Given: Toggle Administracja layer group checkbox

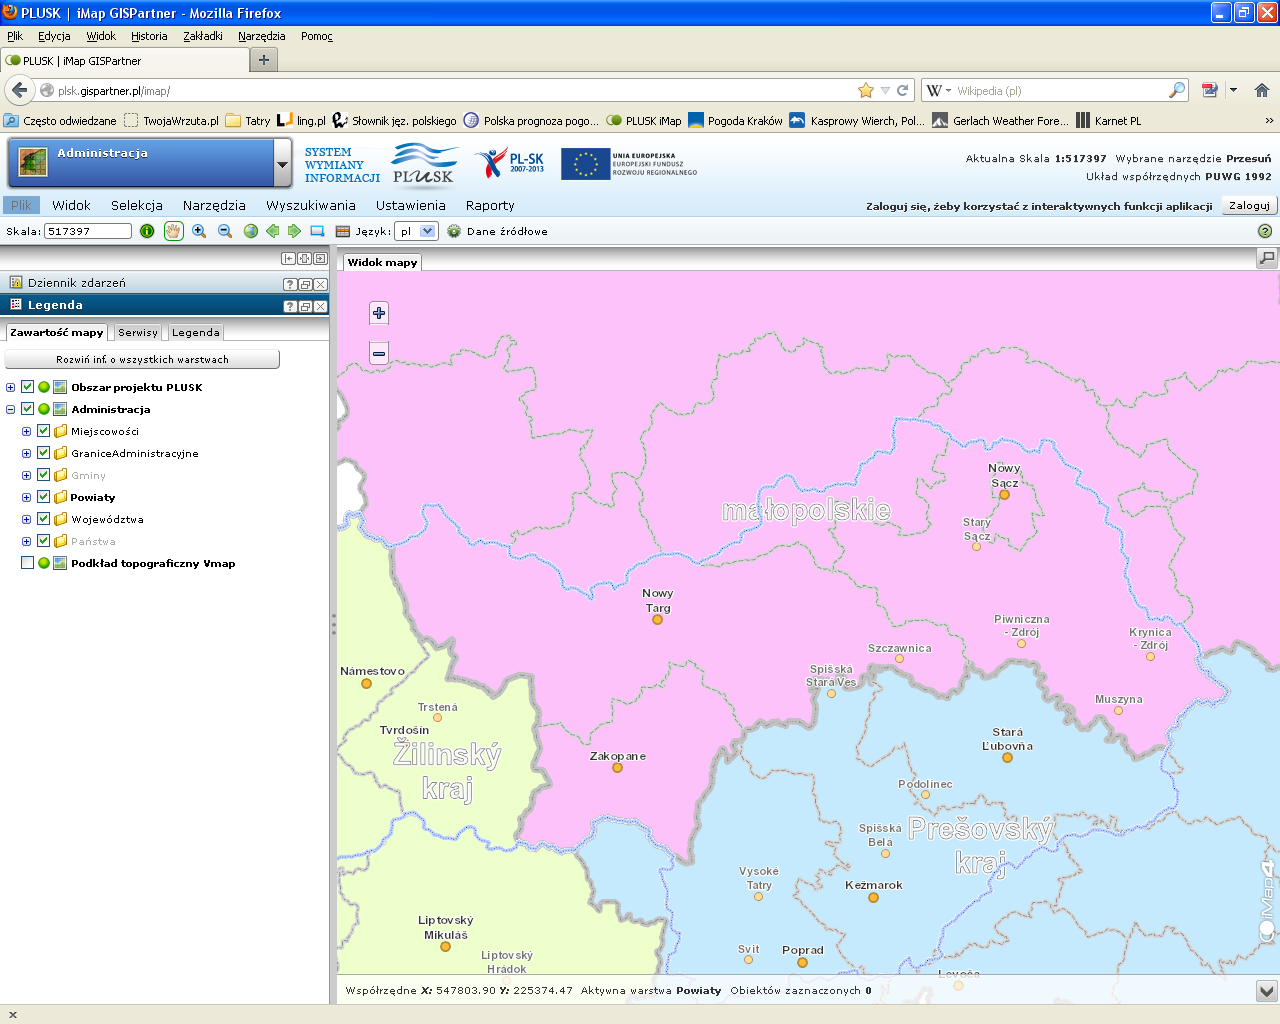Looking at the screenshot, I should pyautogui.click(x=28, y=409).
